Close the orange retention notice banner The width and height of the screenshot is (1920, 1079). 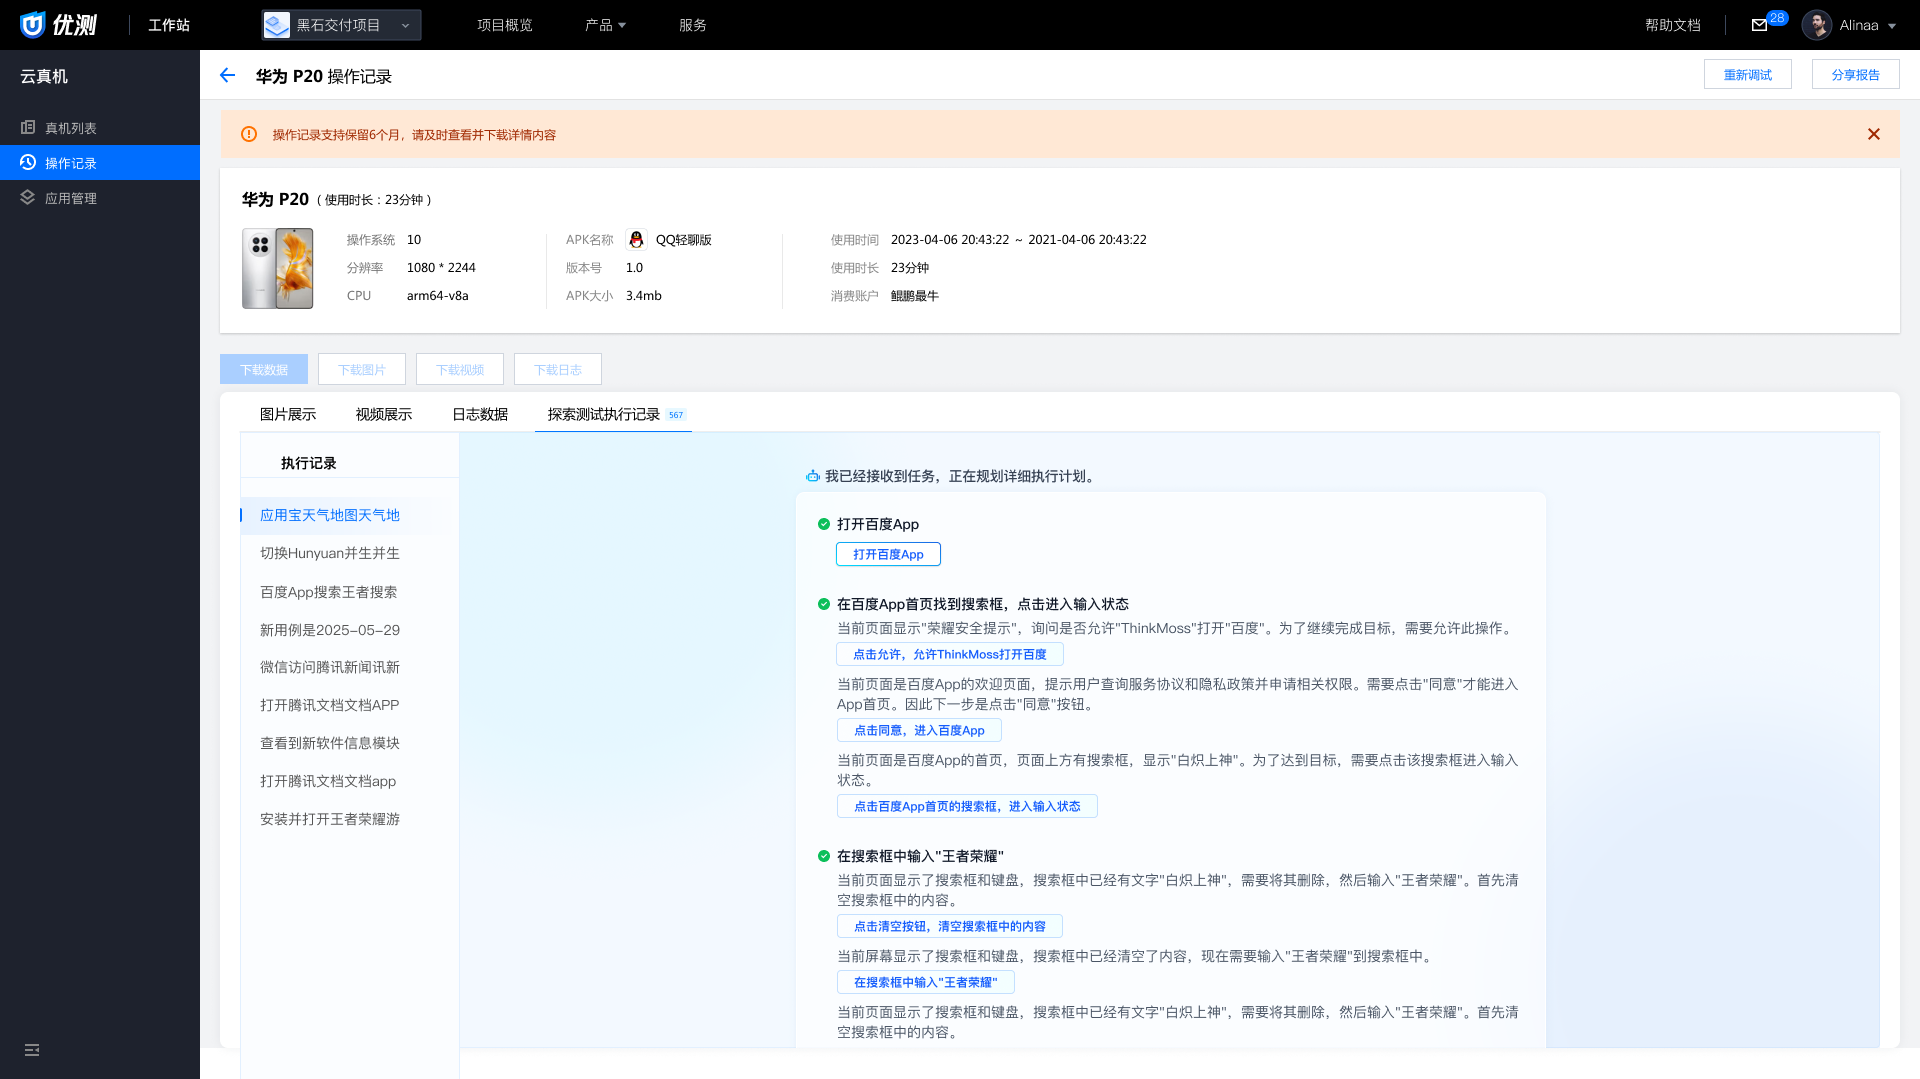[1873, 134]
